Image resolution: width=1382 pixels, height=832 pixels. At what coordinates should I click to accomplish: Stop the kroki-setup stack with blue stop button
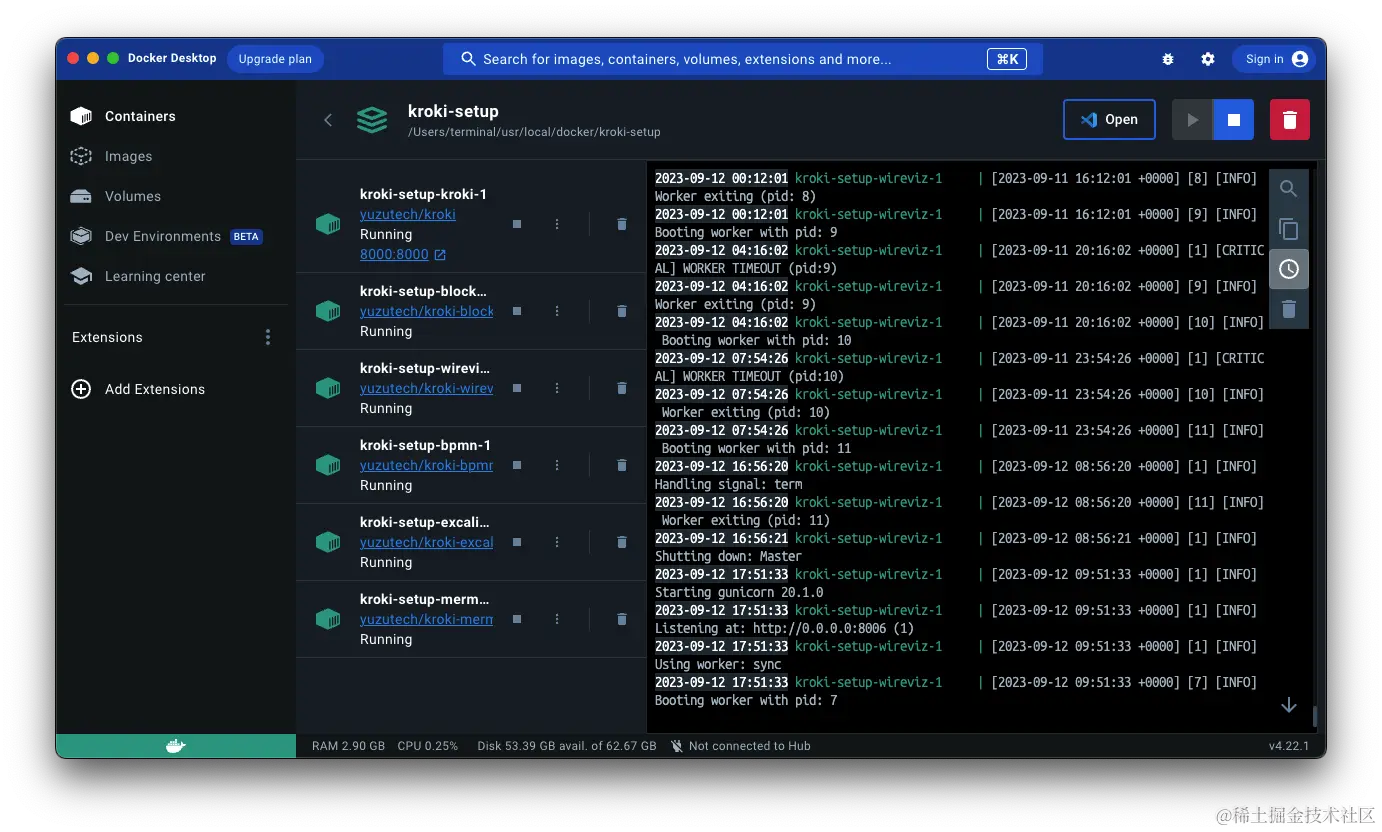click(x=1234, y=120)
